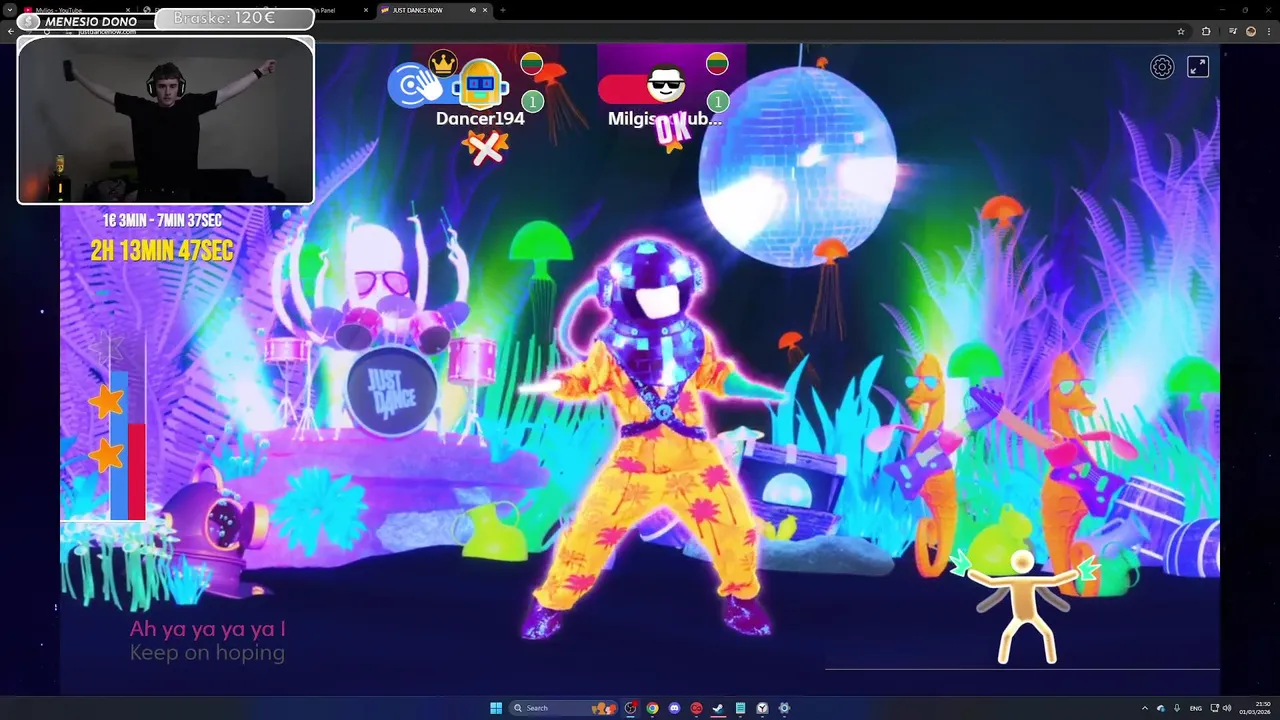
Task: Click the blue player score bar
Action: (x=118, y=445)
